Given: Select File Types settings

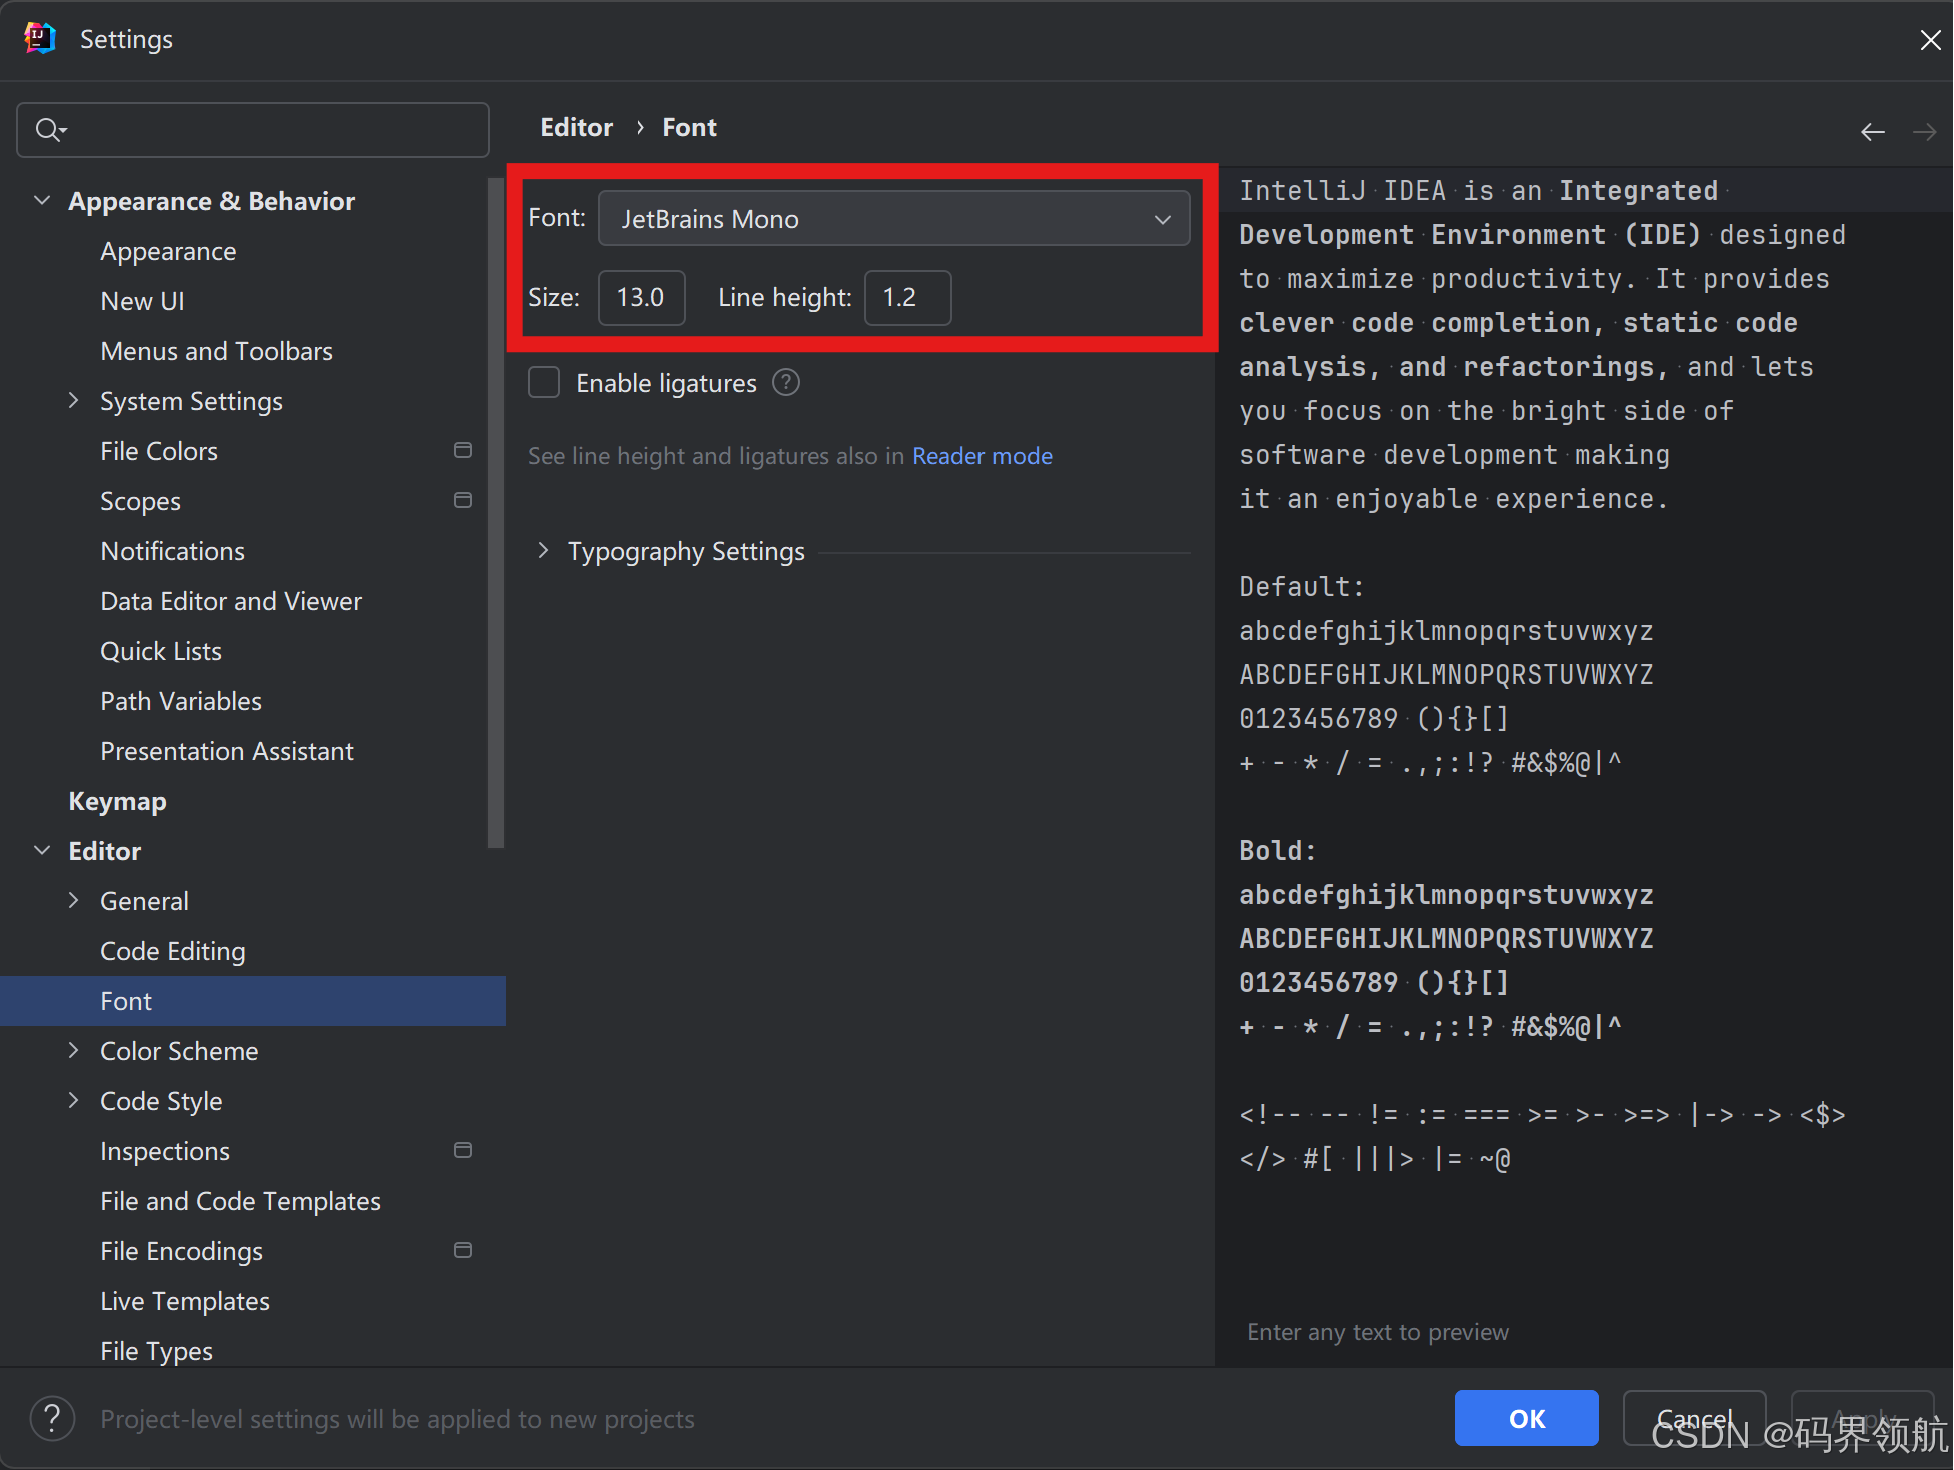Looking at the screenshot, I should (156, 1351).
